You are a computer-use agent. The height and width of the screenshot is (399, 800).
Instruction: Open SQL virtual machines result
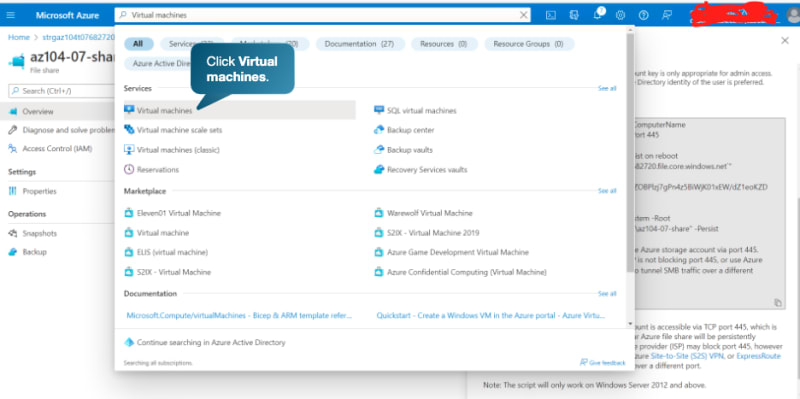421,110
